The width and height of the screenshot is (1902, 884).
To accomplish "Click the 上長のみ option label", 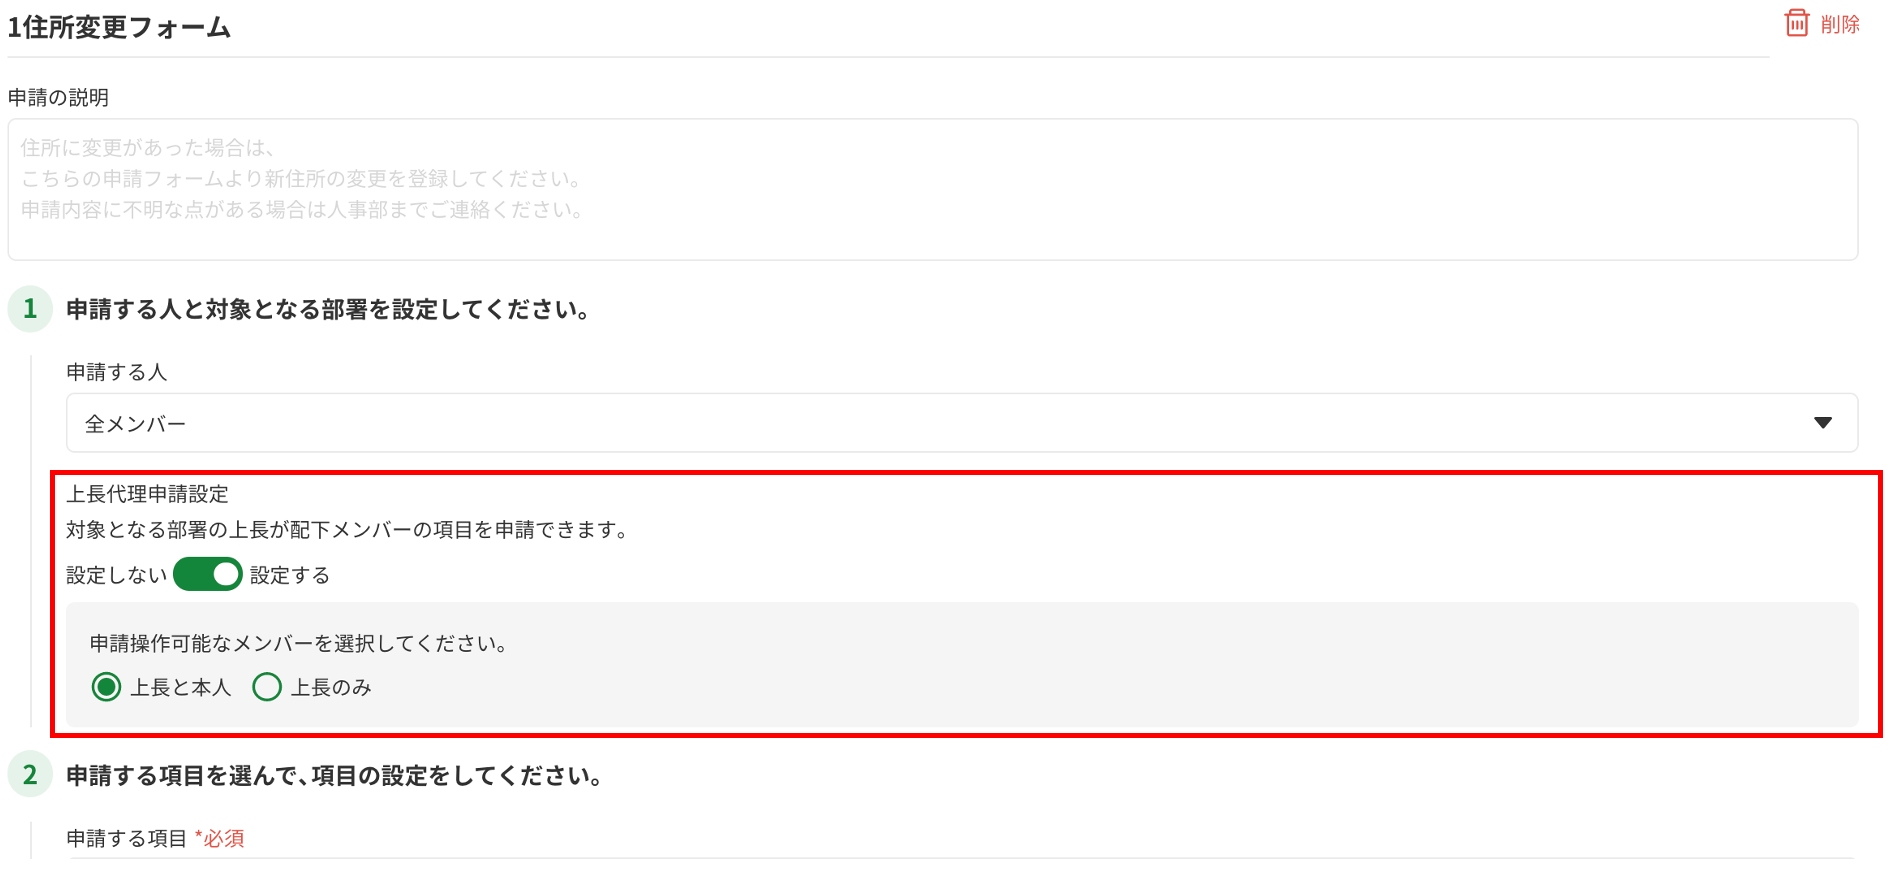I will [331, 687].
